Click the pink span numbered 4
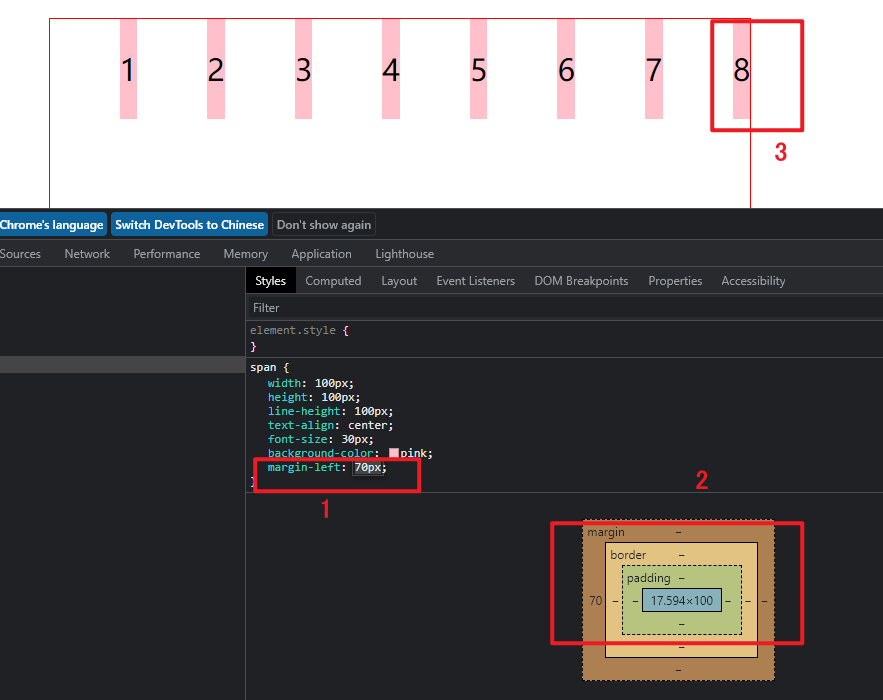 (x=391, y=69)
